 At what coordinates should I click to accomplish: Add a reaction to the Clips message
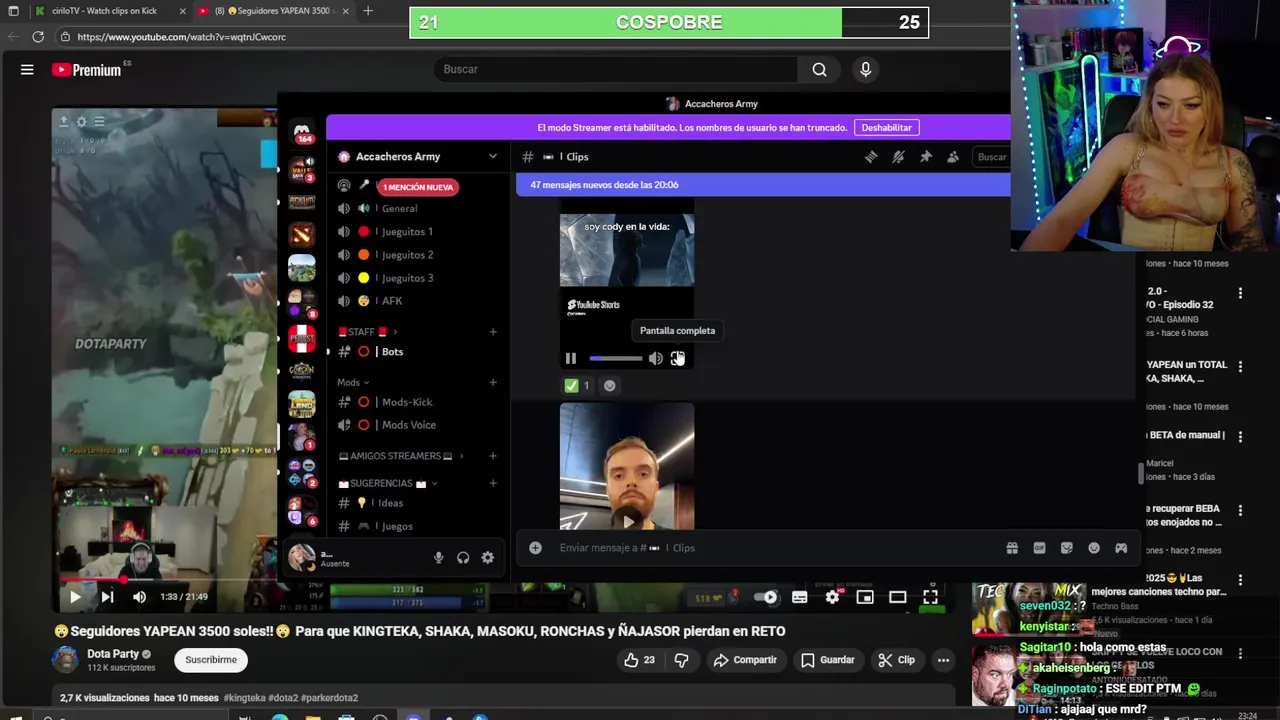point(610,385)
